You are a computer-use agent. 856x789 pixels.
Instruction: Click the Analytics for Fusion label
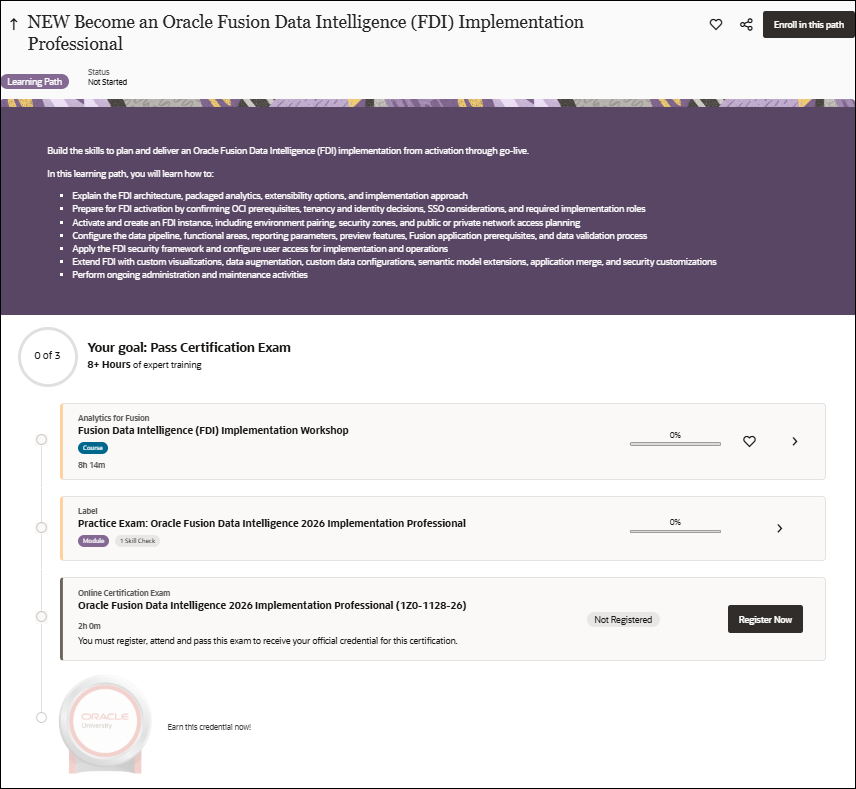[x=114, y=418]
